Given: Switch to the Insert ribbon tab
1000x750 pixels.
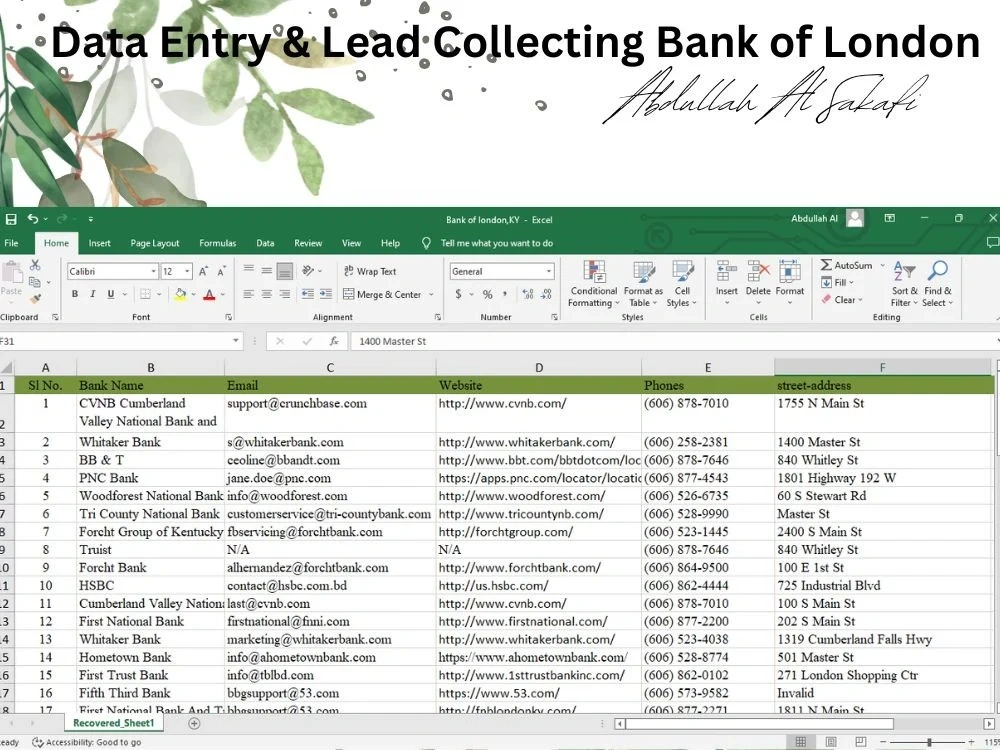Looking at the screenshot, I should pos(99,243).
